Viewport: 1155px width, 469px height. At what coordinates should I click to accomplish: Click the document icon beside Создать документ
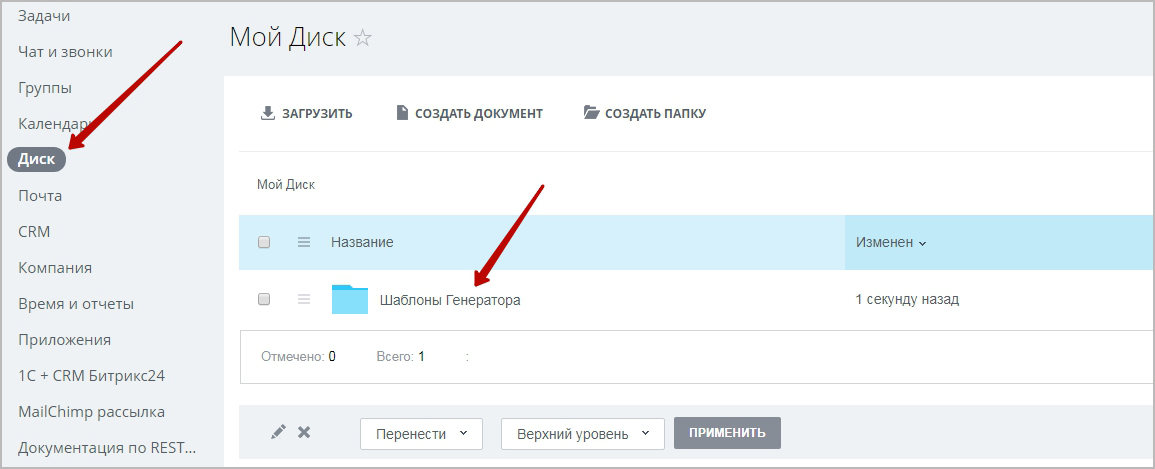(x=401, y=113)
